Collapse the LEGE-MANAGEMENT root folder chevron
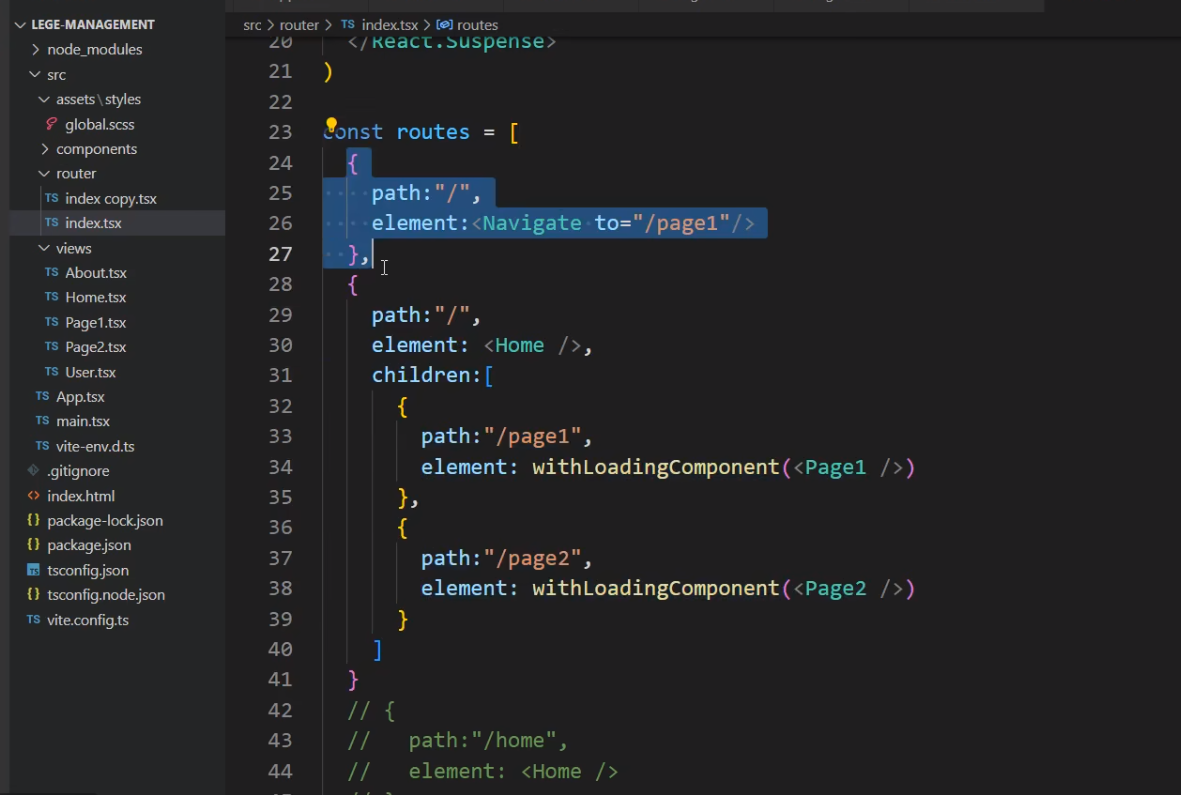 click(20, 25)
